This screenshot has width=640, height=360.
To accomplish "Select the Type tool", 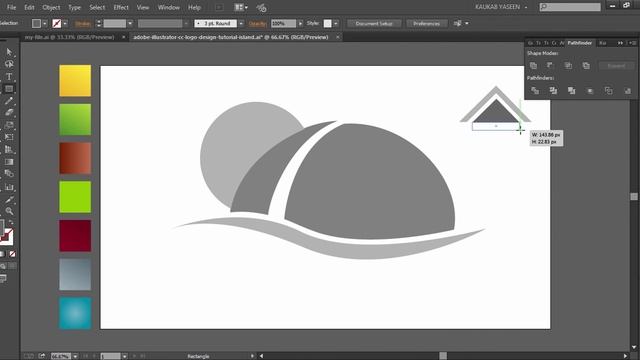I will click(x=9, y=76).
